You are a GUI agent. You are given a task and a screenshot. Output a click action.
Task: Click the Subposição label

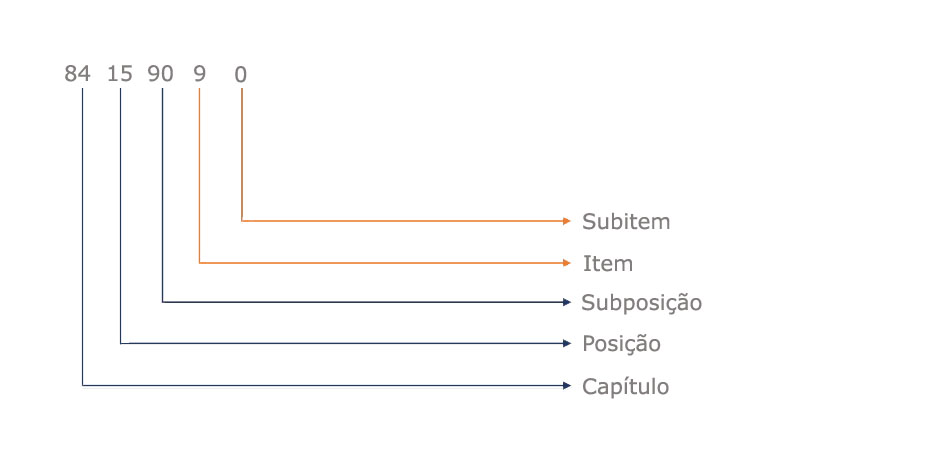click(642, 302)
